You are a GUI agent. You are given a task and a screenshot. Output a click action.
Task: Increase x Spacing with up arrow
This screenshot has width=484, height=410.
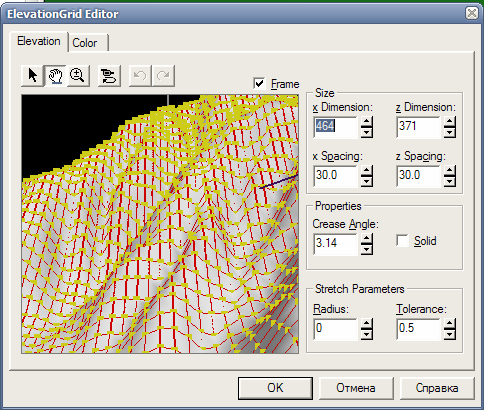(x=367, y=170)
